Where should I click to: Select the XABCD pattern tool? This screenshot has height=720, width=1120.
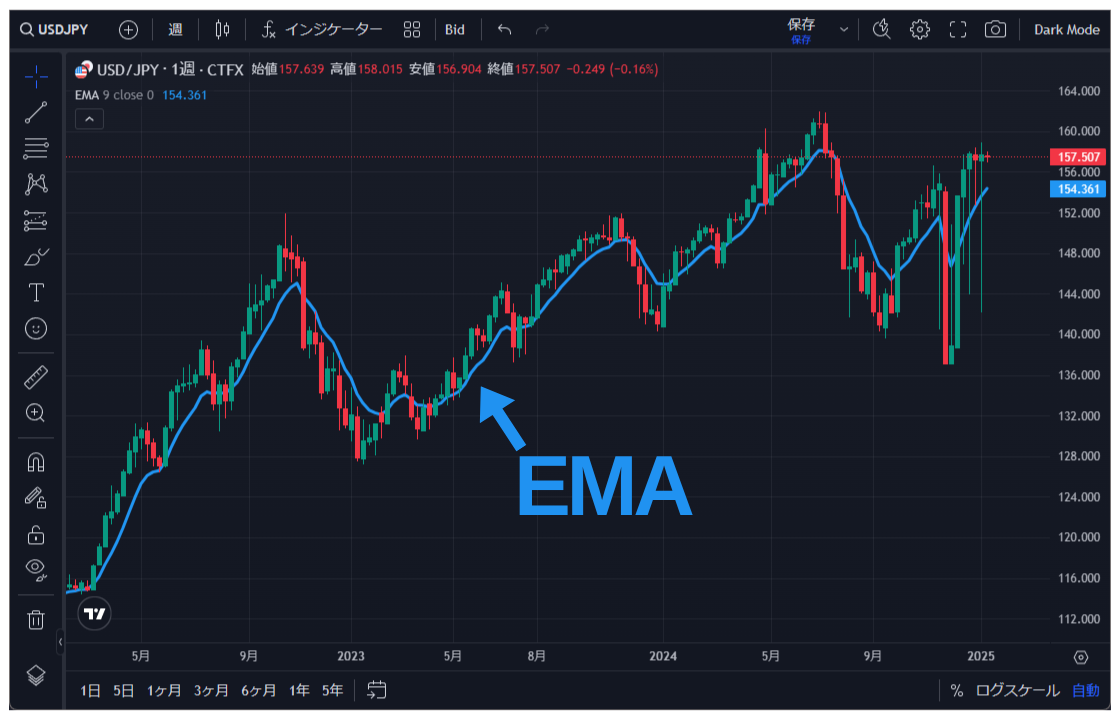(x=36, y=184)
